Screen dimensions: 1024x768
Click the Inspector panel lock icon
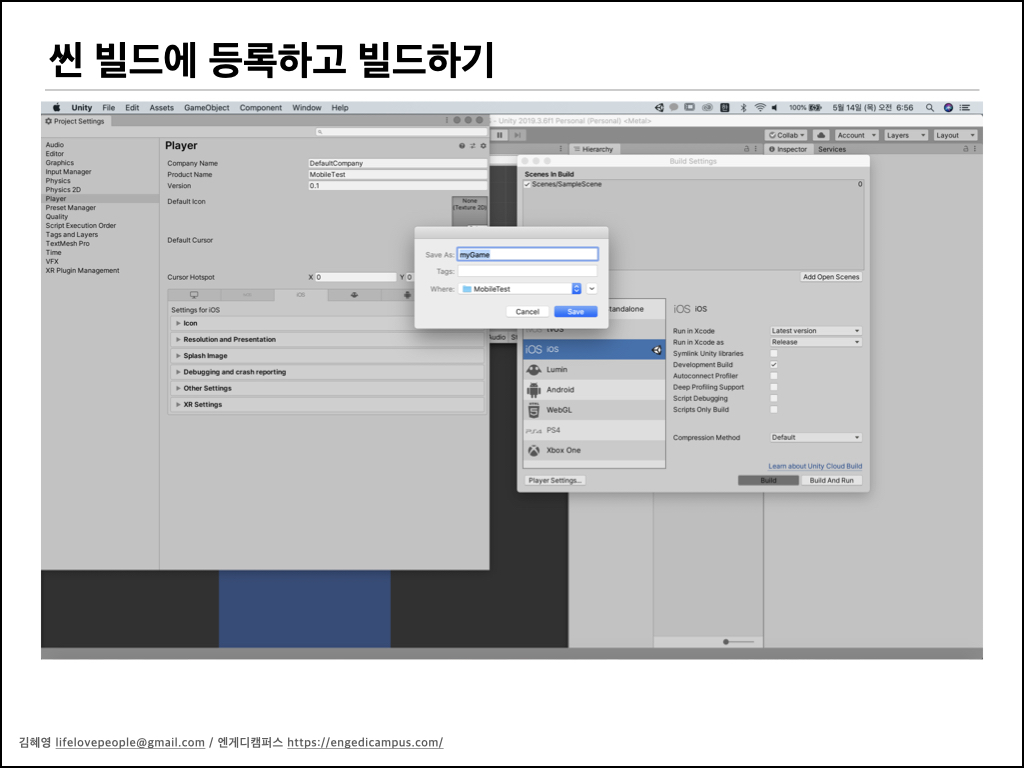tap(966, 150)
